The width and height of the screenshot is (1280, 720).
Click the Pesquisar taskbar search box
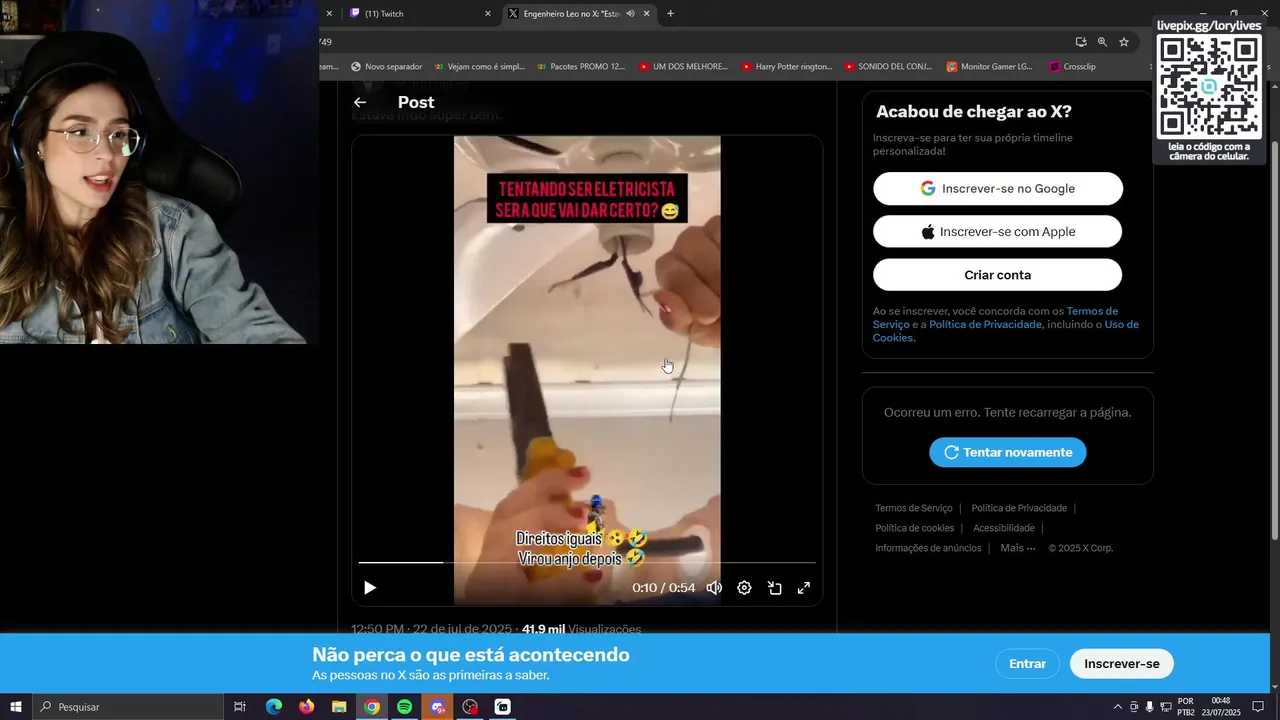(127, 707)
